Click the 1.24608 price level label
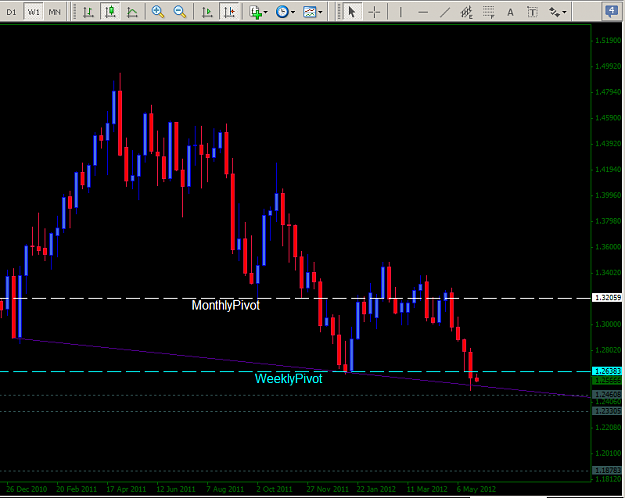625x498 pixels. 607,394
